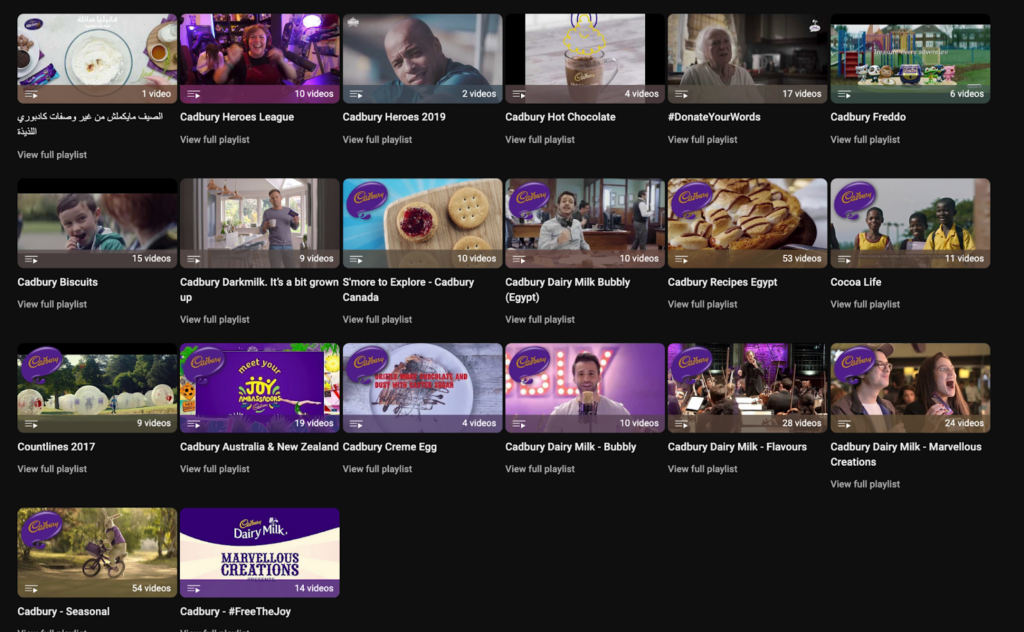Viewport: 1024px width, 632px height.
Task: Click playlist icon on Countlines 2017 thumbnail
Action: (x=31, y=423)
